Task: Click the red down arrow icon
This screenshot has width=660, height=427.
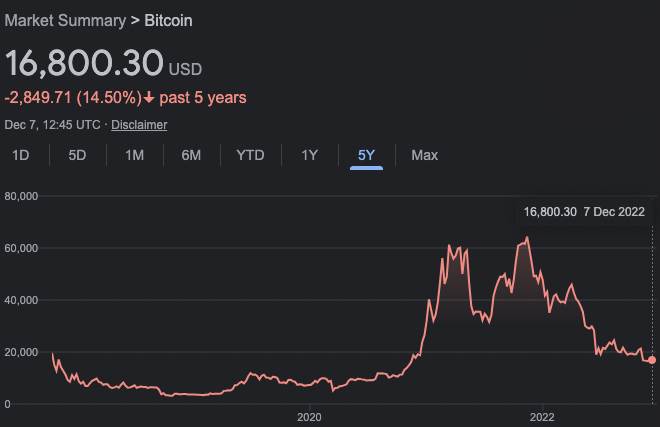Action: click(149, 98)
